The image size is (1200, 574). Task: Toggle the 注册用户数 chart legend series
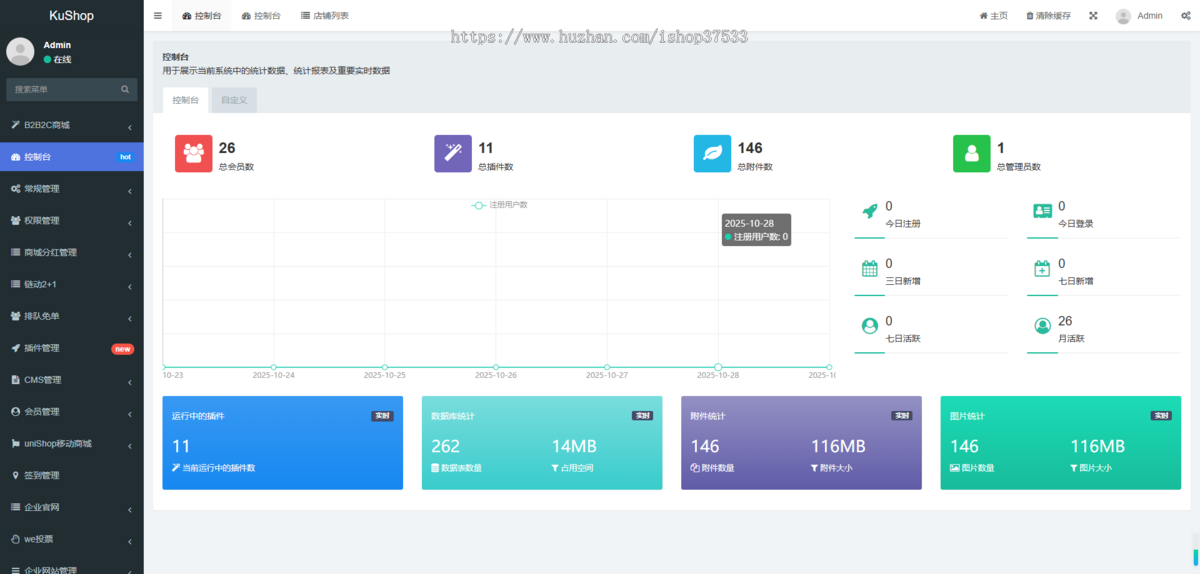(x=500, y=205)
